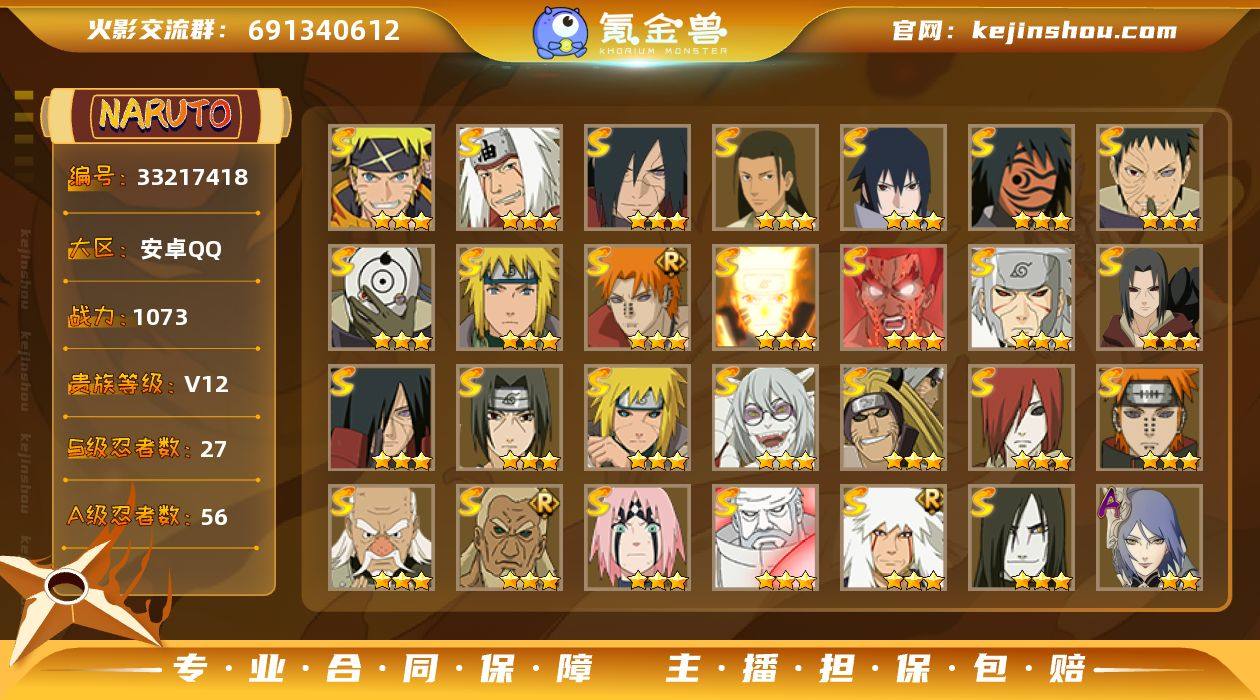The width and height of the screenshot is (1260, 700).
Task: Click the account ID 33217418
Action: (192, 178)
